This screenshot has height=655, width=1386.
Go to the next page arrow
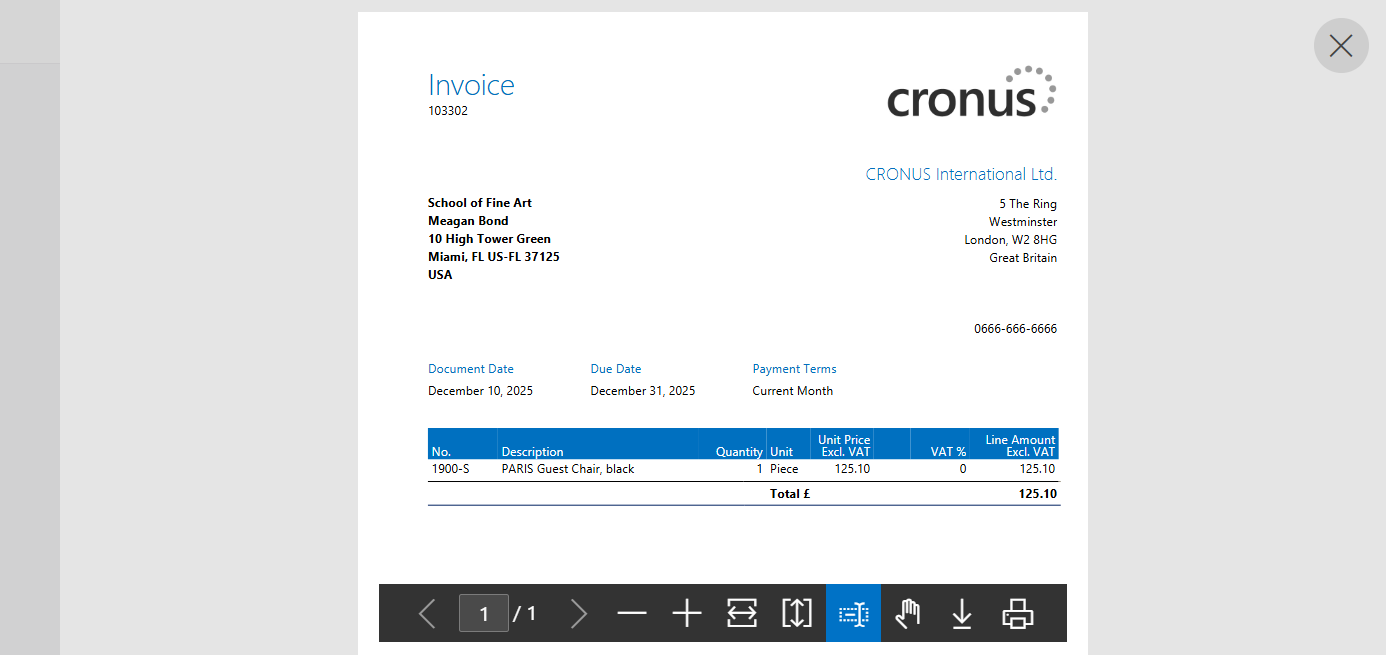[578, 613]
